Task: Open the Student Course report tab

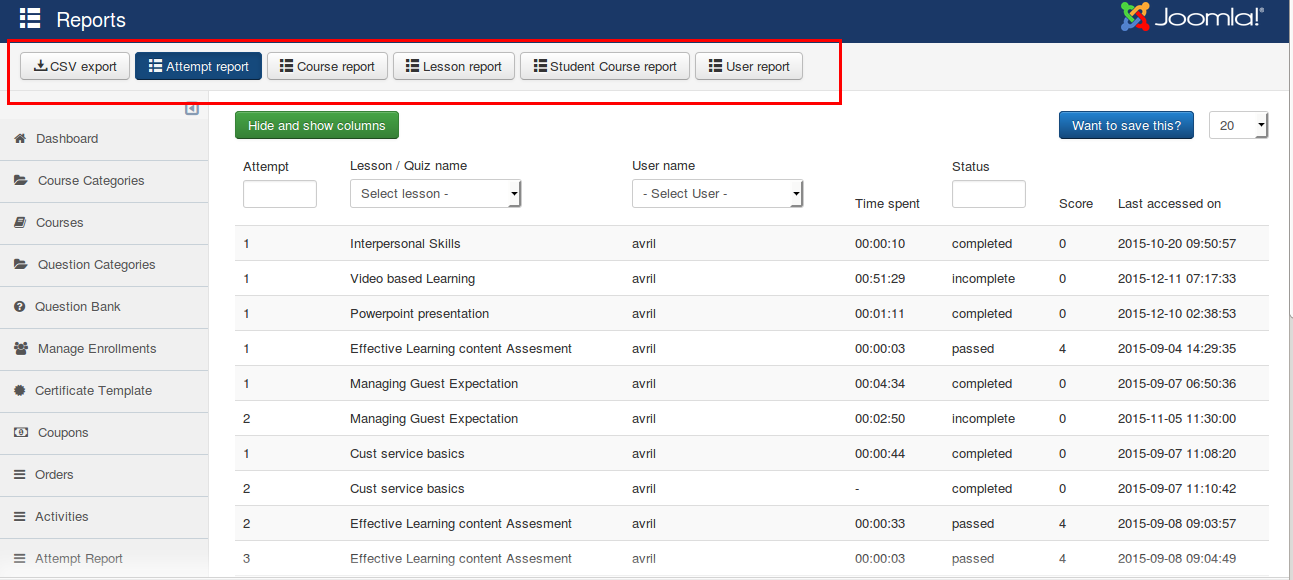Action: 604,67
